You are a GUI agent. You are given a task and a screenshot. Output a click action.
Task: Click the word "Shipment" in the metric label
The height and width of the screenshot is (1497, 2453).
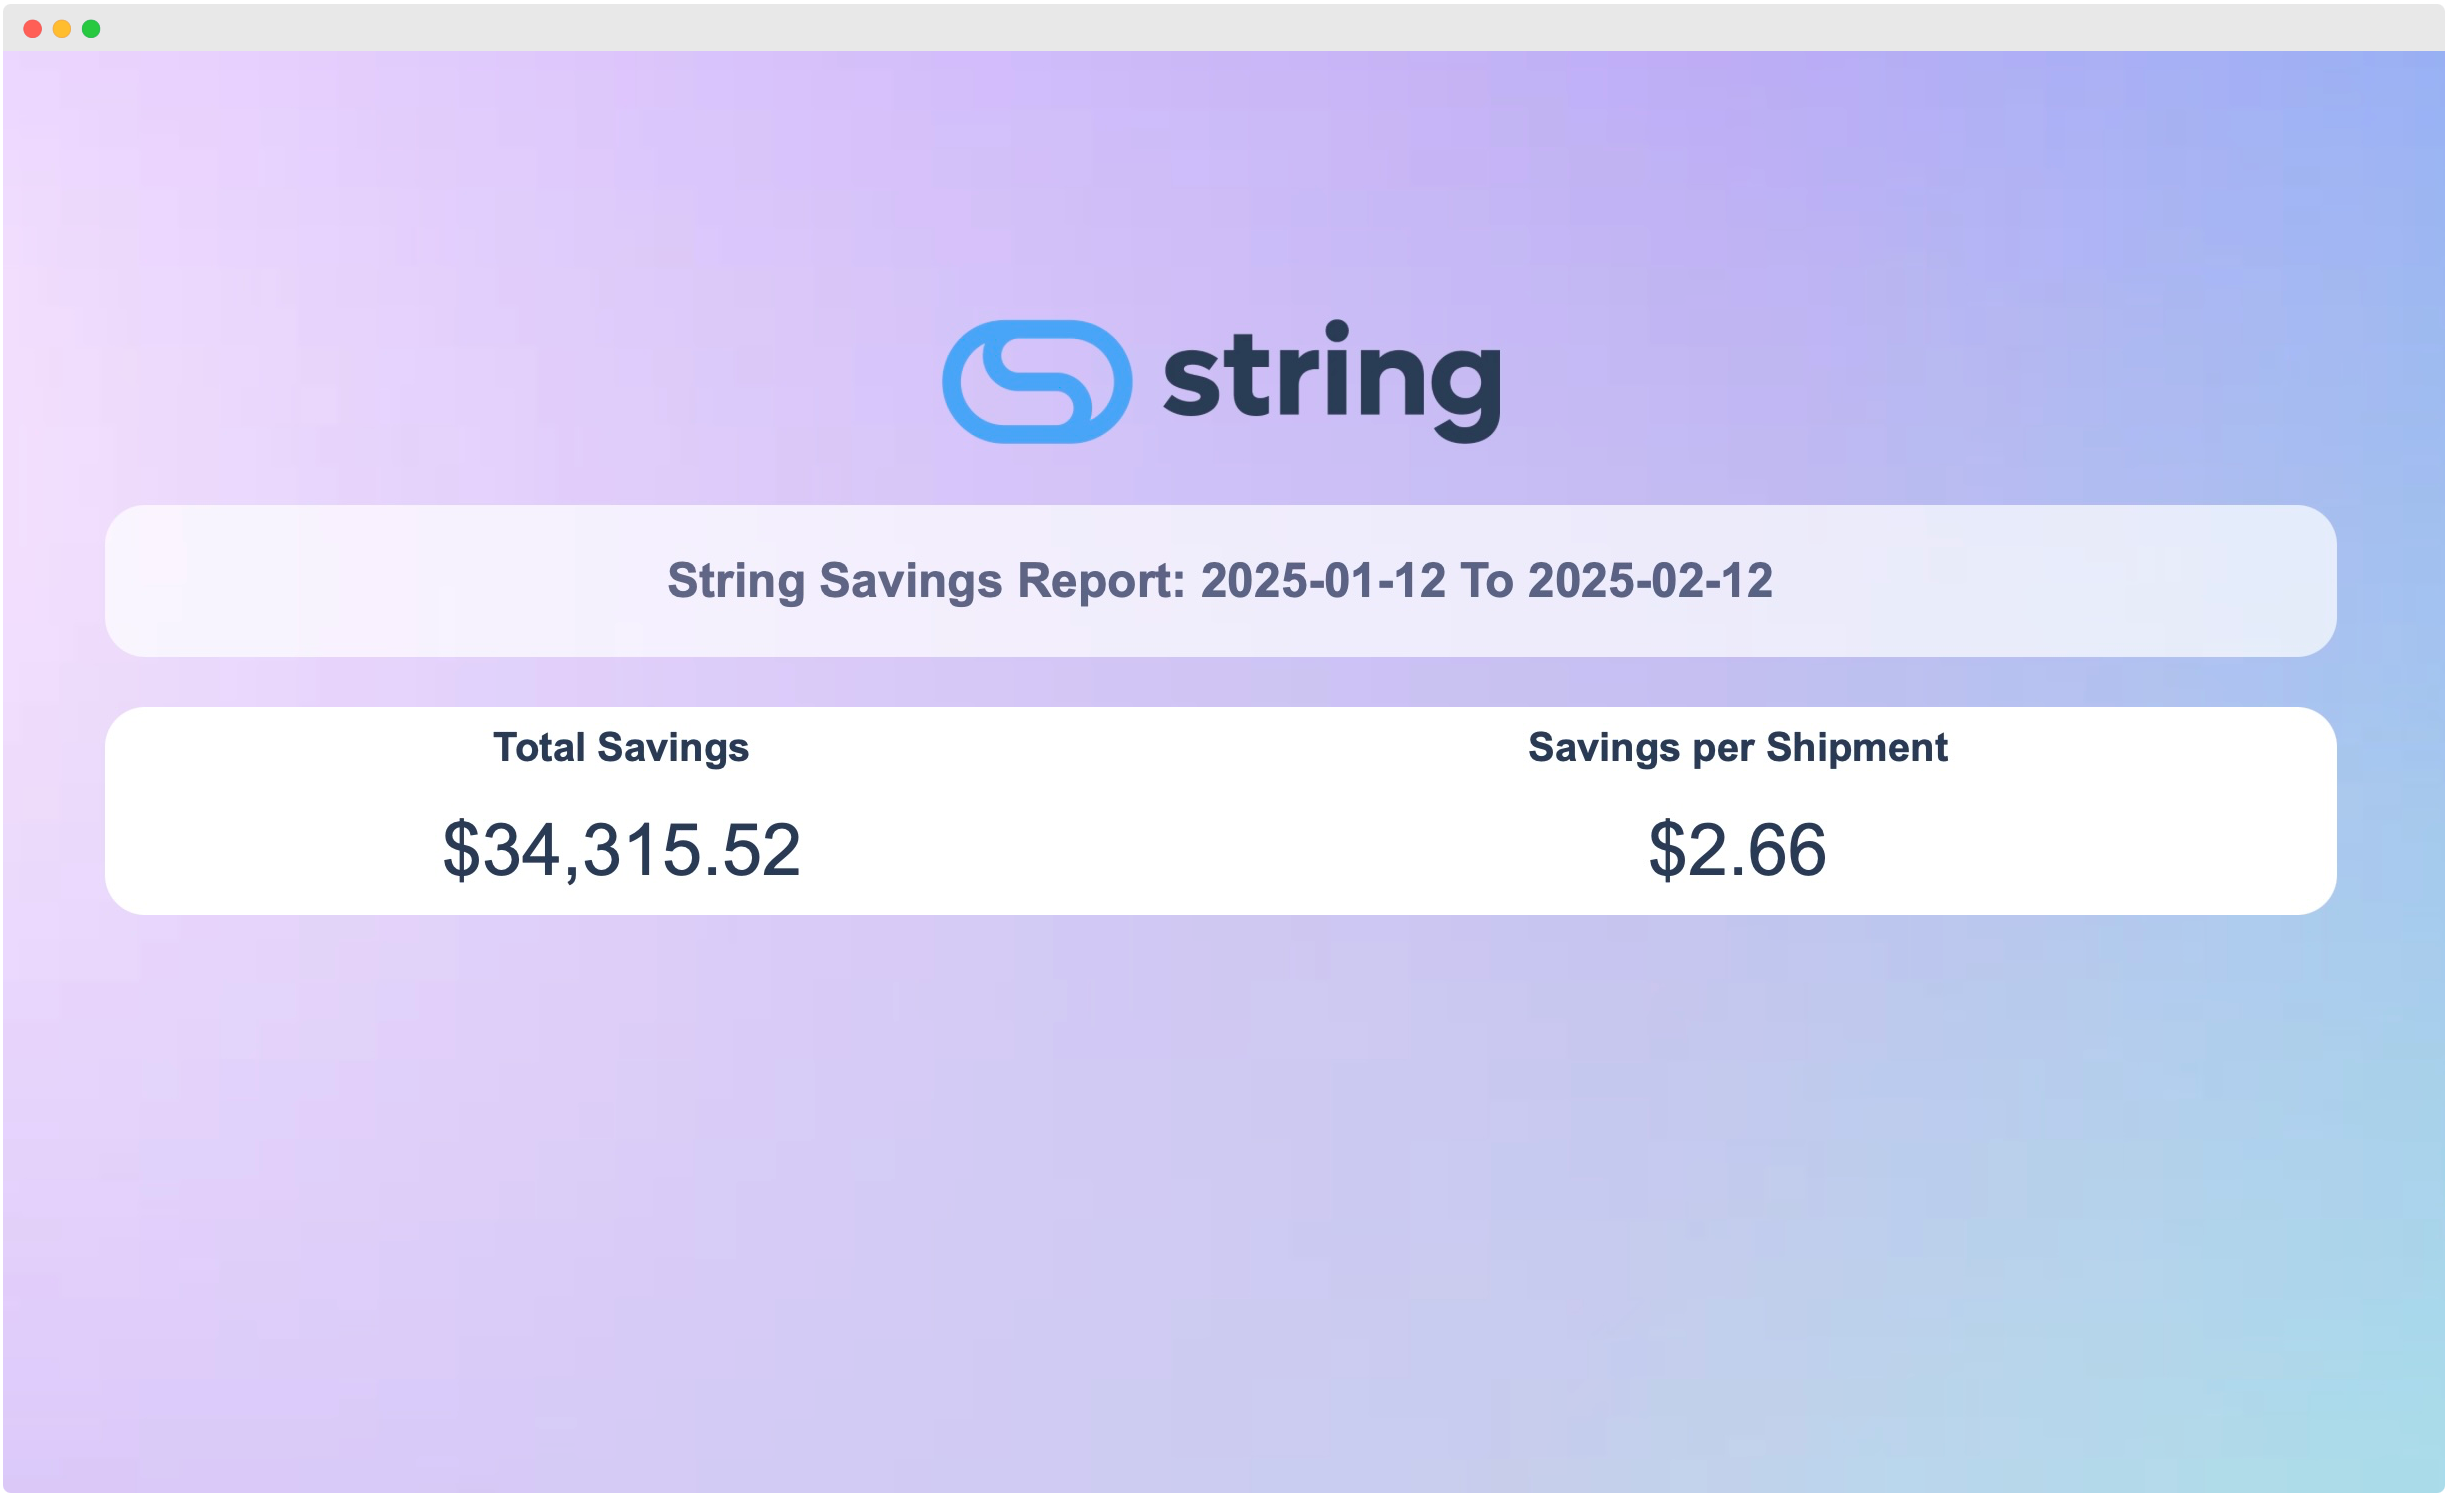click(x=1858, y=749)
